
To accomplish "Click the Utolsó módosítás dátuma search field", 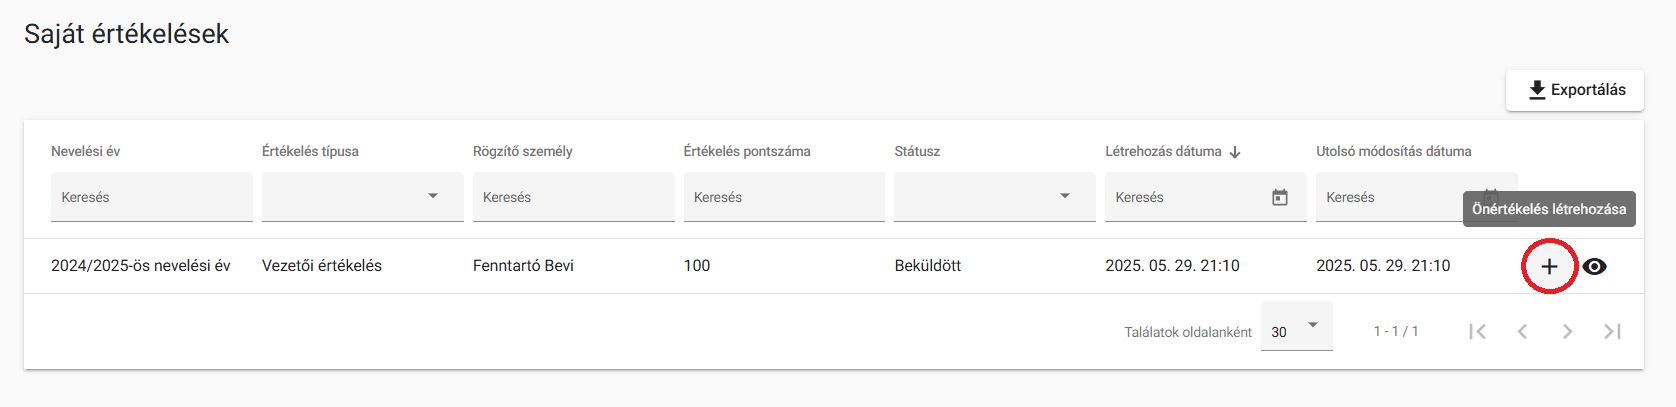I will 1390,197.
